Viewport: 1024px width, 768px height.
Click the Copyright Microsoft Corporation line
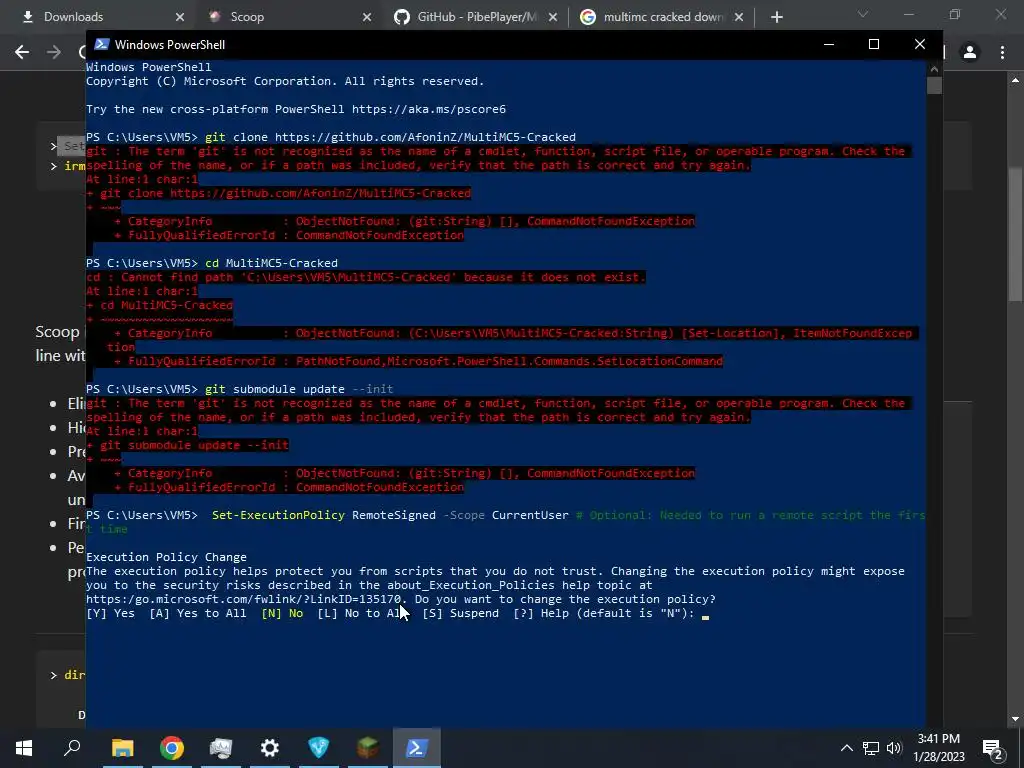click(285, 81)
